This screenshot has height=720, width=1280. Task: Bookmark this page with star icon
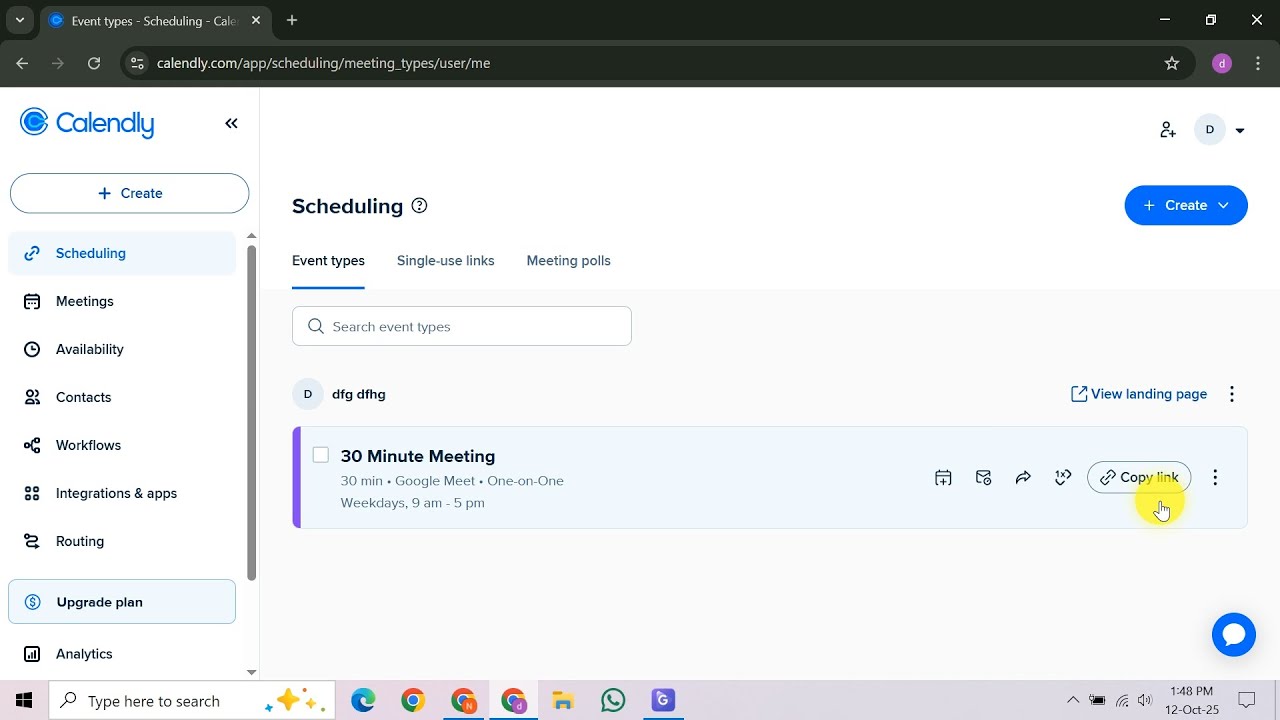[x=1172, y=63]
